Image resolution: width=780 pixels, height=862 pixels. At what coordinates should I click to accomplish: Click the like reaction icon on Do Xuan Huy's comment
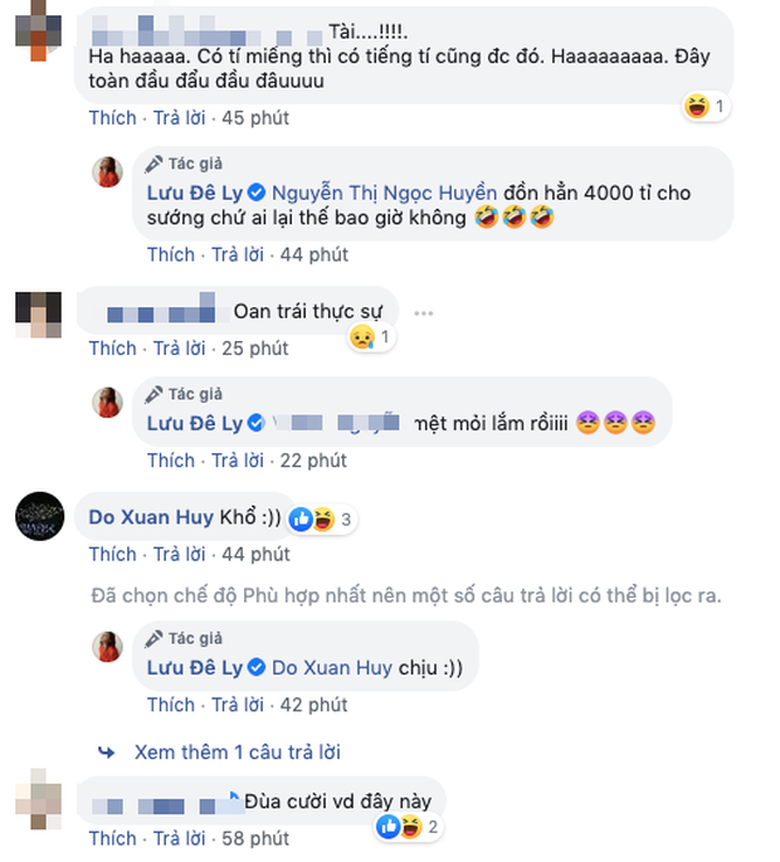coord(301,519)
